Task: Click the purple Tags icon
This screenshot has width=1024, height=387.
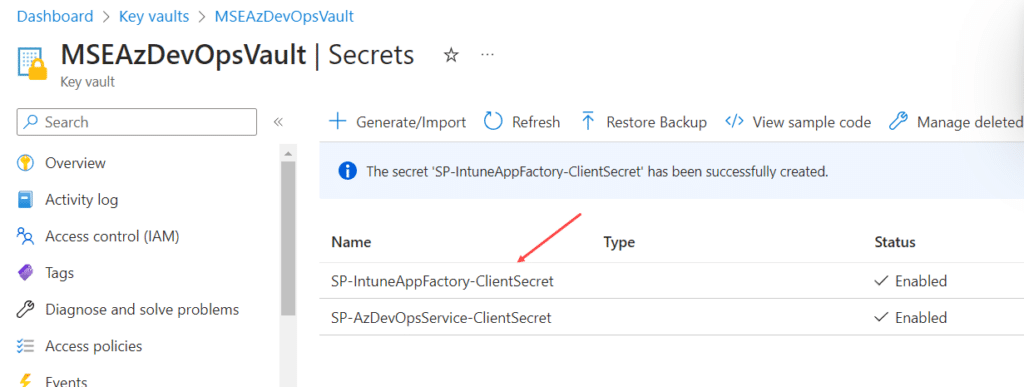Action: (25, 273)
